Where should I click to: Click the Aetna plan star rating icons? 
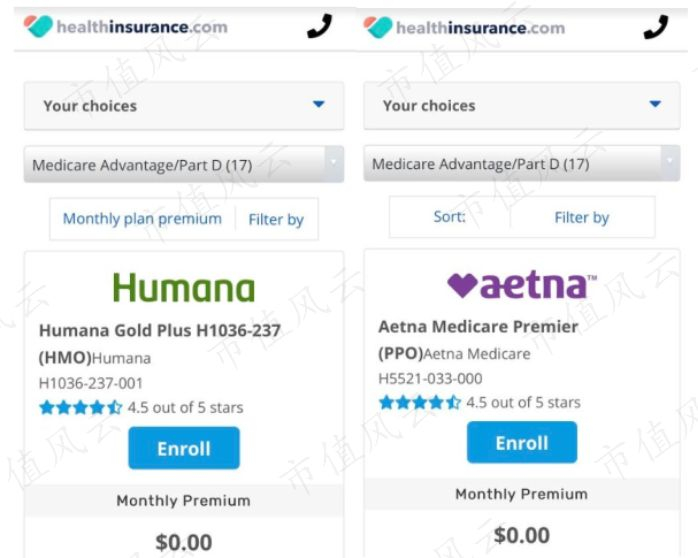(x=420, y=402)
